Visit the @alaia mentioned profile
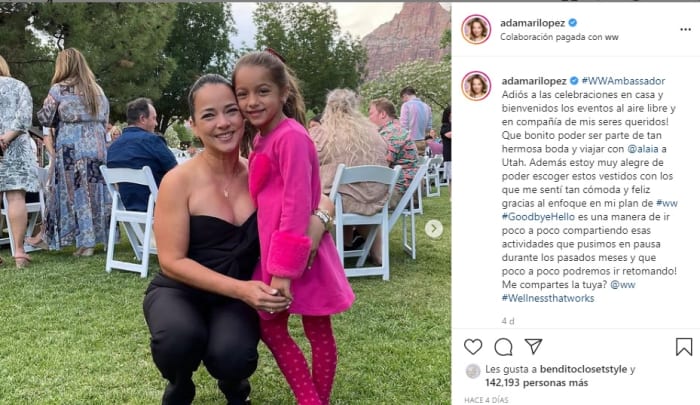This screenshot has height=405, width=700. 643,149
